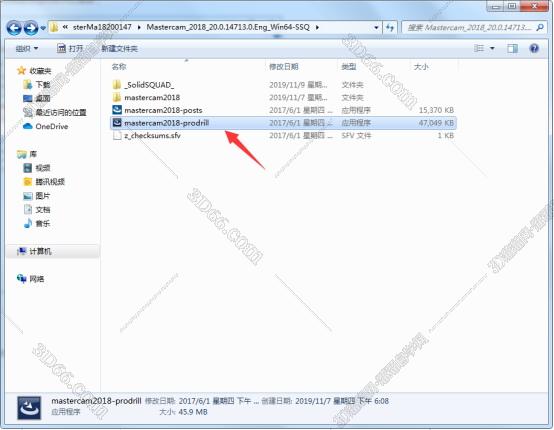Open the 音乐 Music library

[x=37, y=223]
